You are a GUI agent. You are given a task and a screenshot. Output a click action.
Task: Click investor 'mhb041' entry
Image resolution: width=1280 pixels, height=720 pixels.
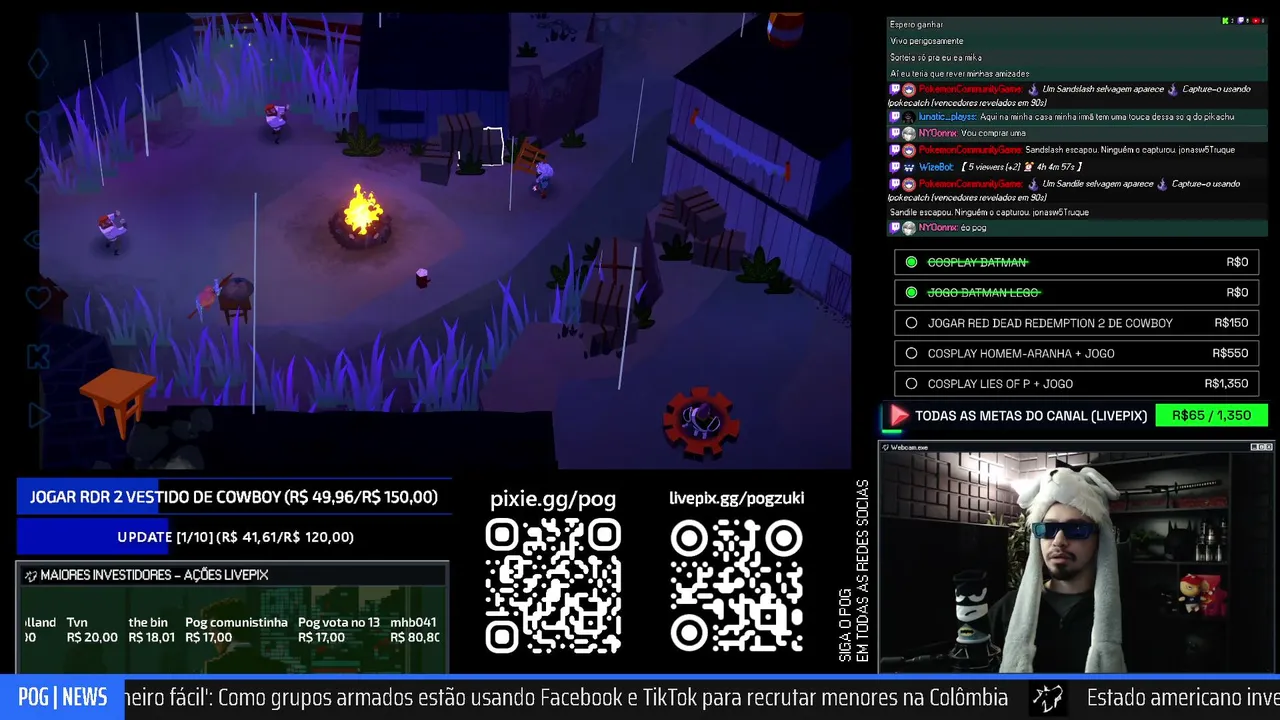tap(414, 630)
